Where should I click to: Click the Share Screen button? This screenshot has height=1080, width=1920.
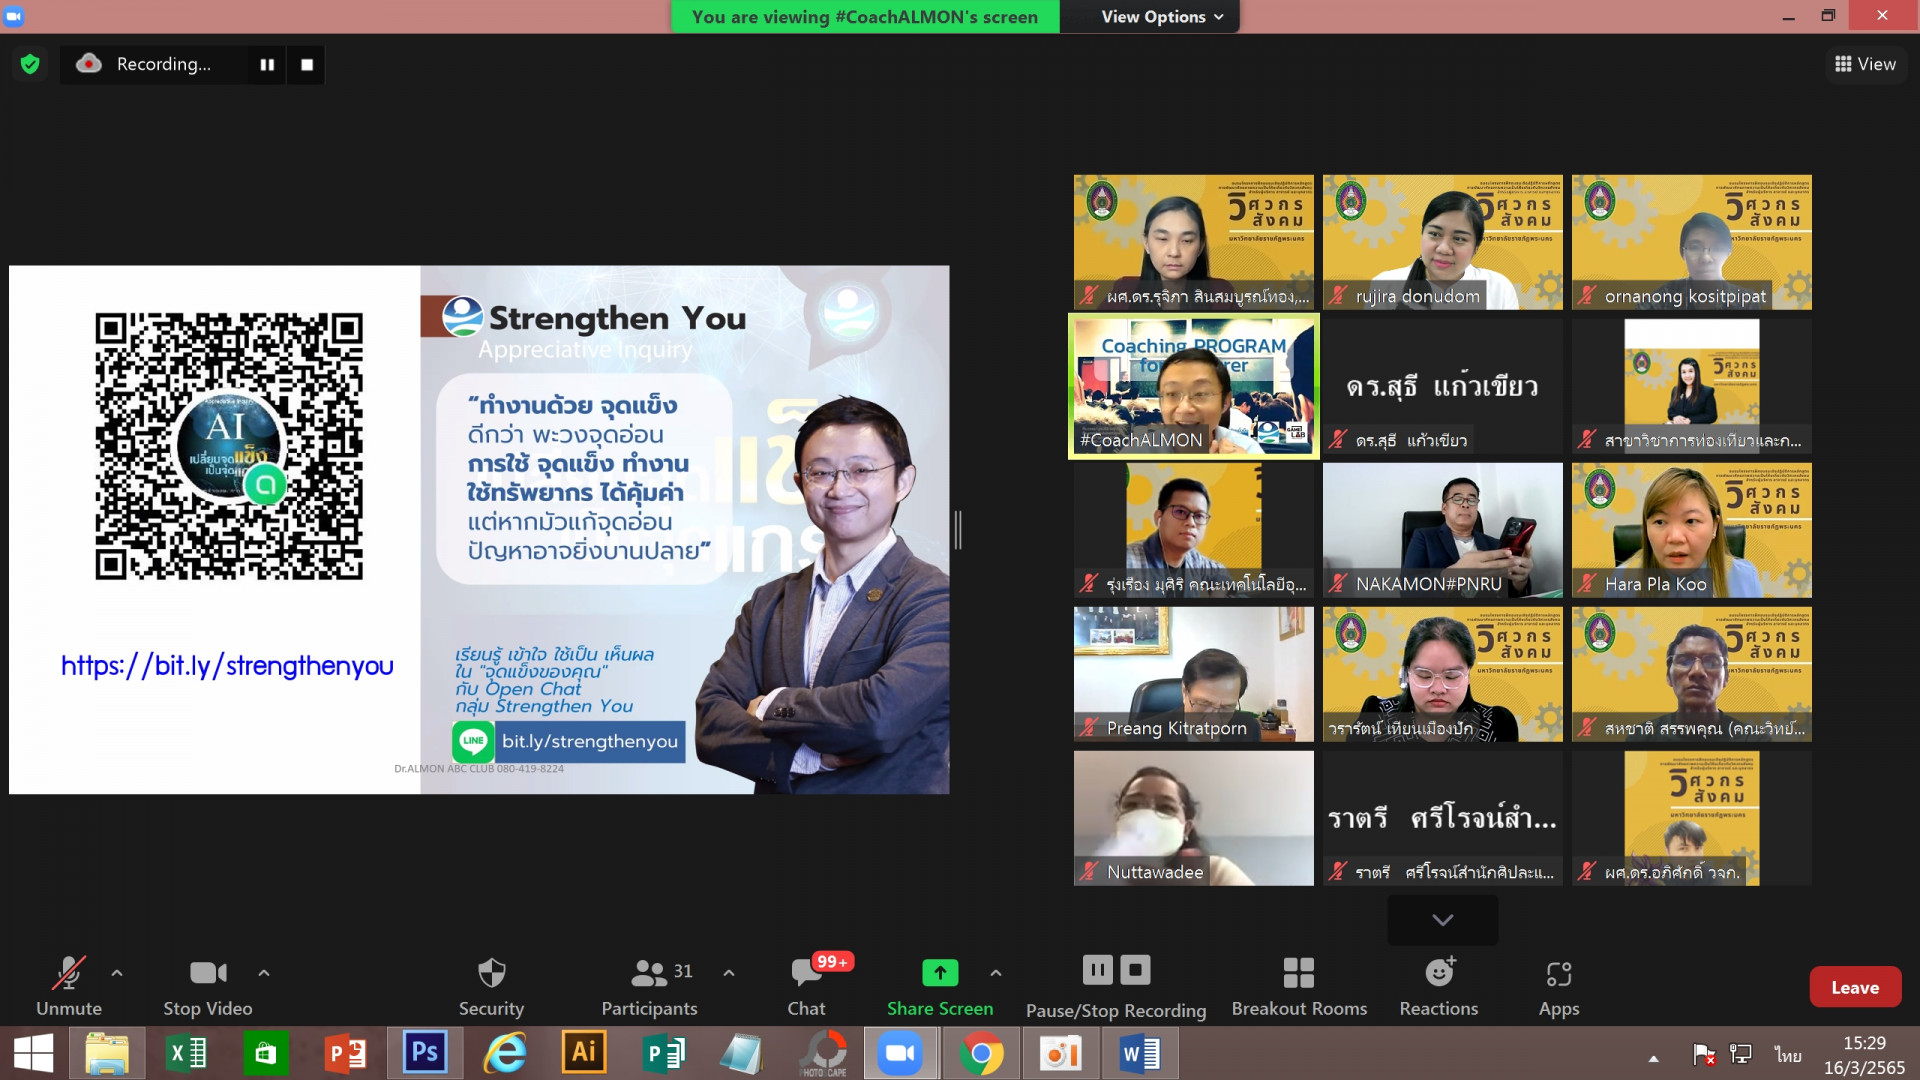pos(940,986)
